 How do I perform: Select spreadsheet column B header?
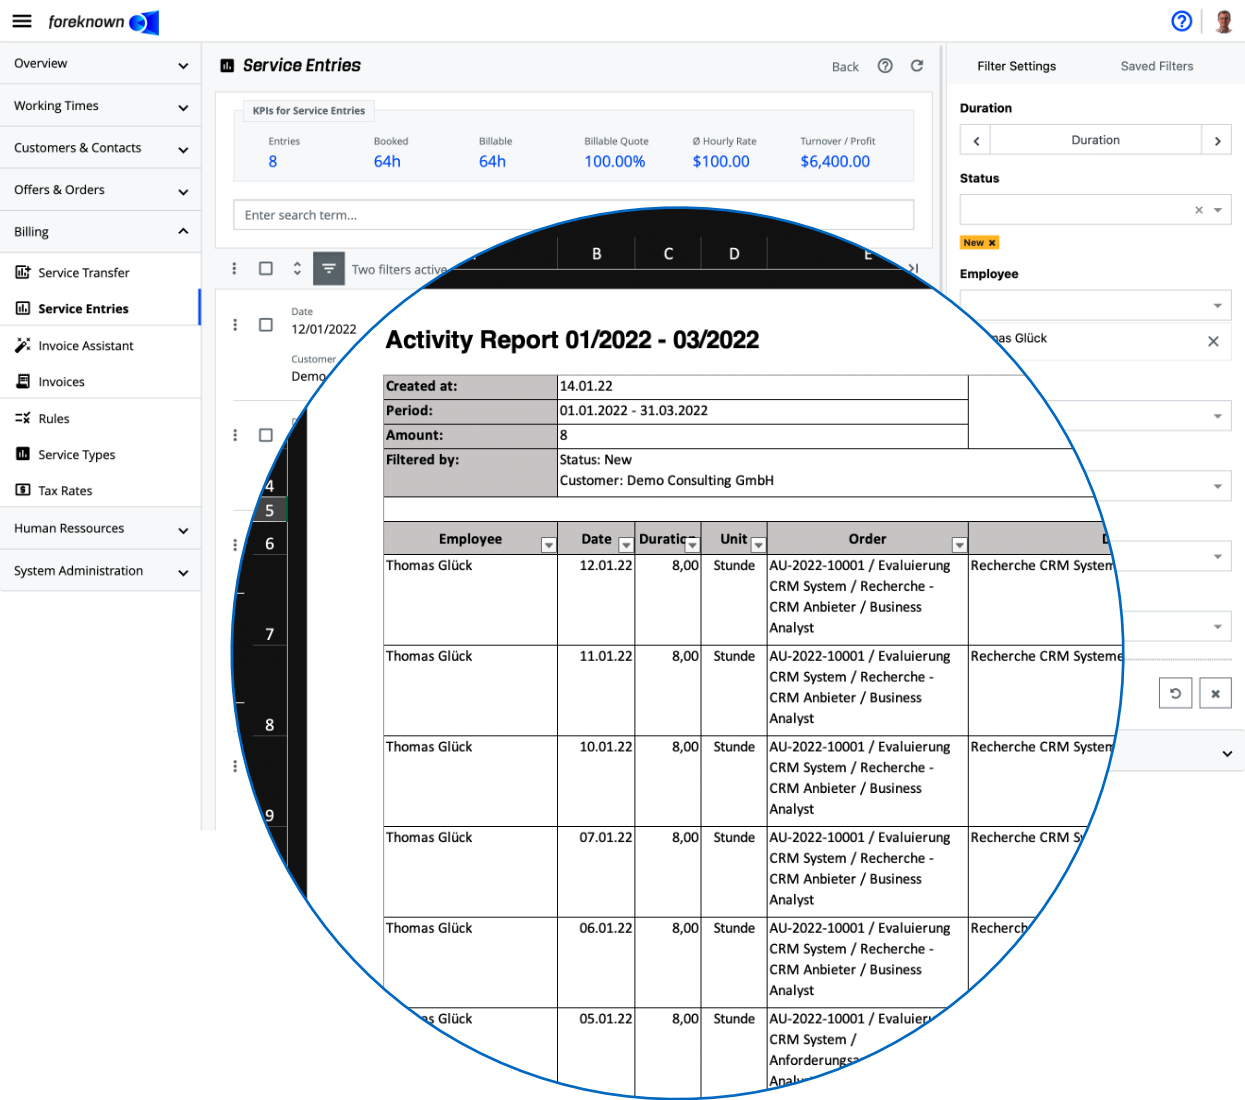[x=597, y=254]
